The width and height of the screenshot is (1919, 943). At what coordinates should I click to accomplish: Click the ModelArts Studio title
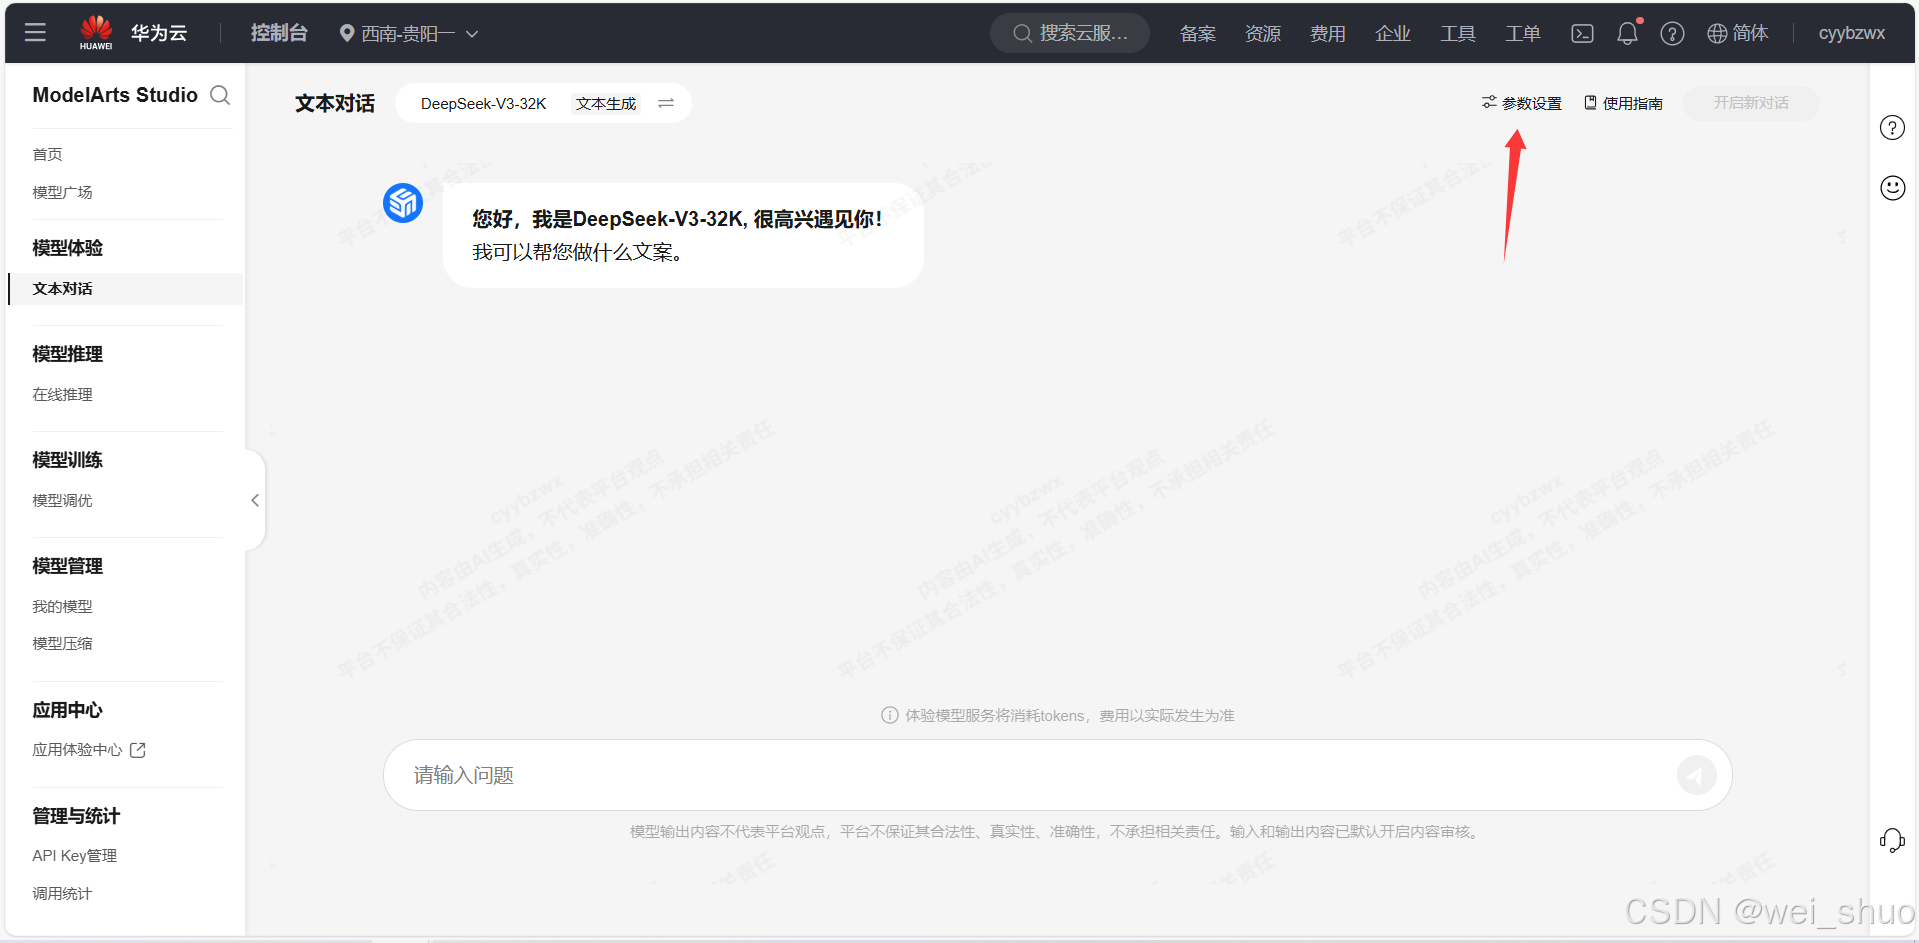(115, 95)
